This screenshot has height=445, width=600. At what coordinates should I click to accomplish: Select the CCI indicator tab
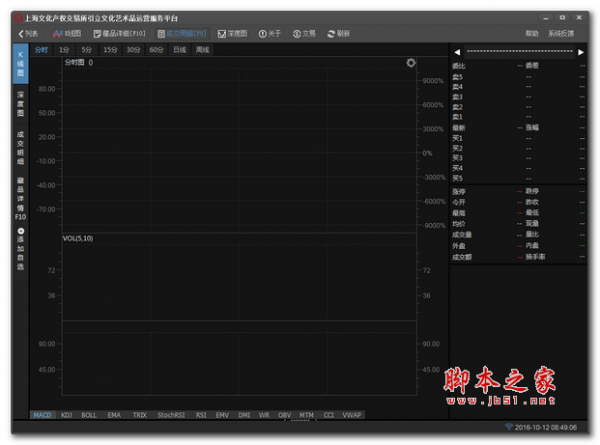pyautogui.click(x=329, y=415)
